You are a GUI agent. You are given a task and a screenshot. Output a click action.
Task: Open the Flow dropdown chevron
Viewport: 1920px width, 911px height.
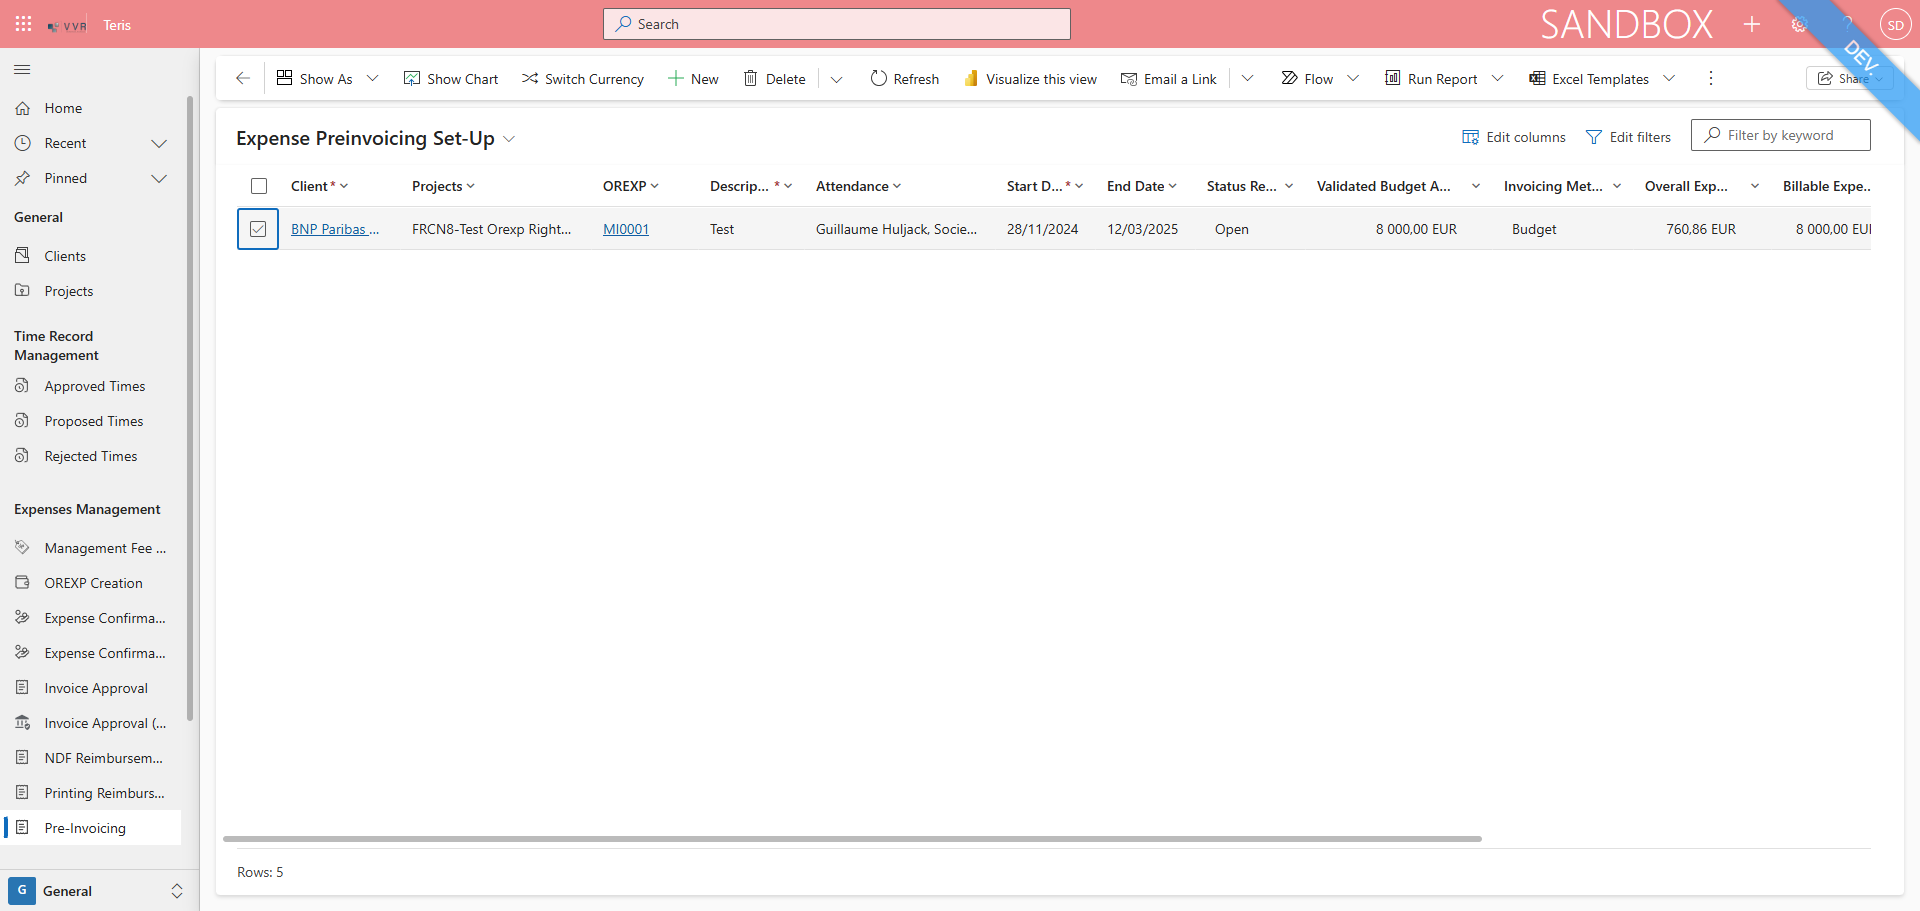pyautogui.click(x=1353, y=78)
